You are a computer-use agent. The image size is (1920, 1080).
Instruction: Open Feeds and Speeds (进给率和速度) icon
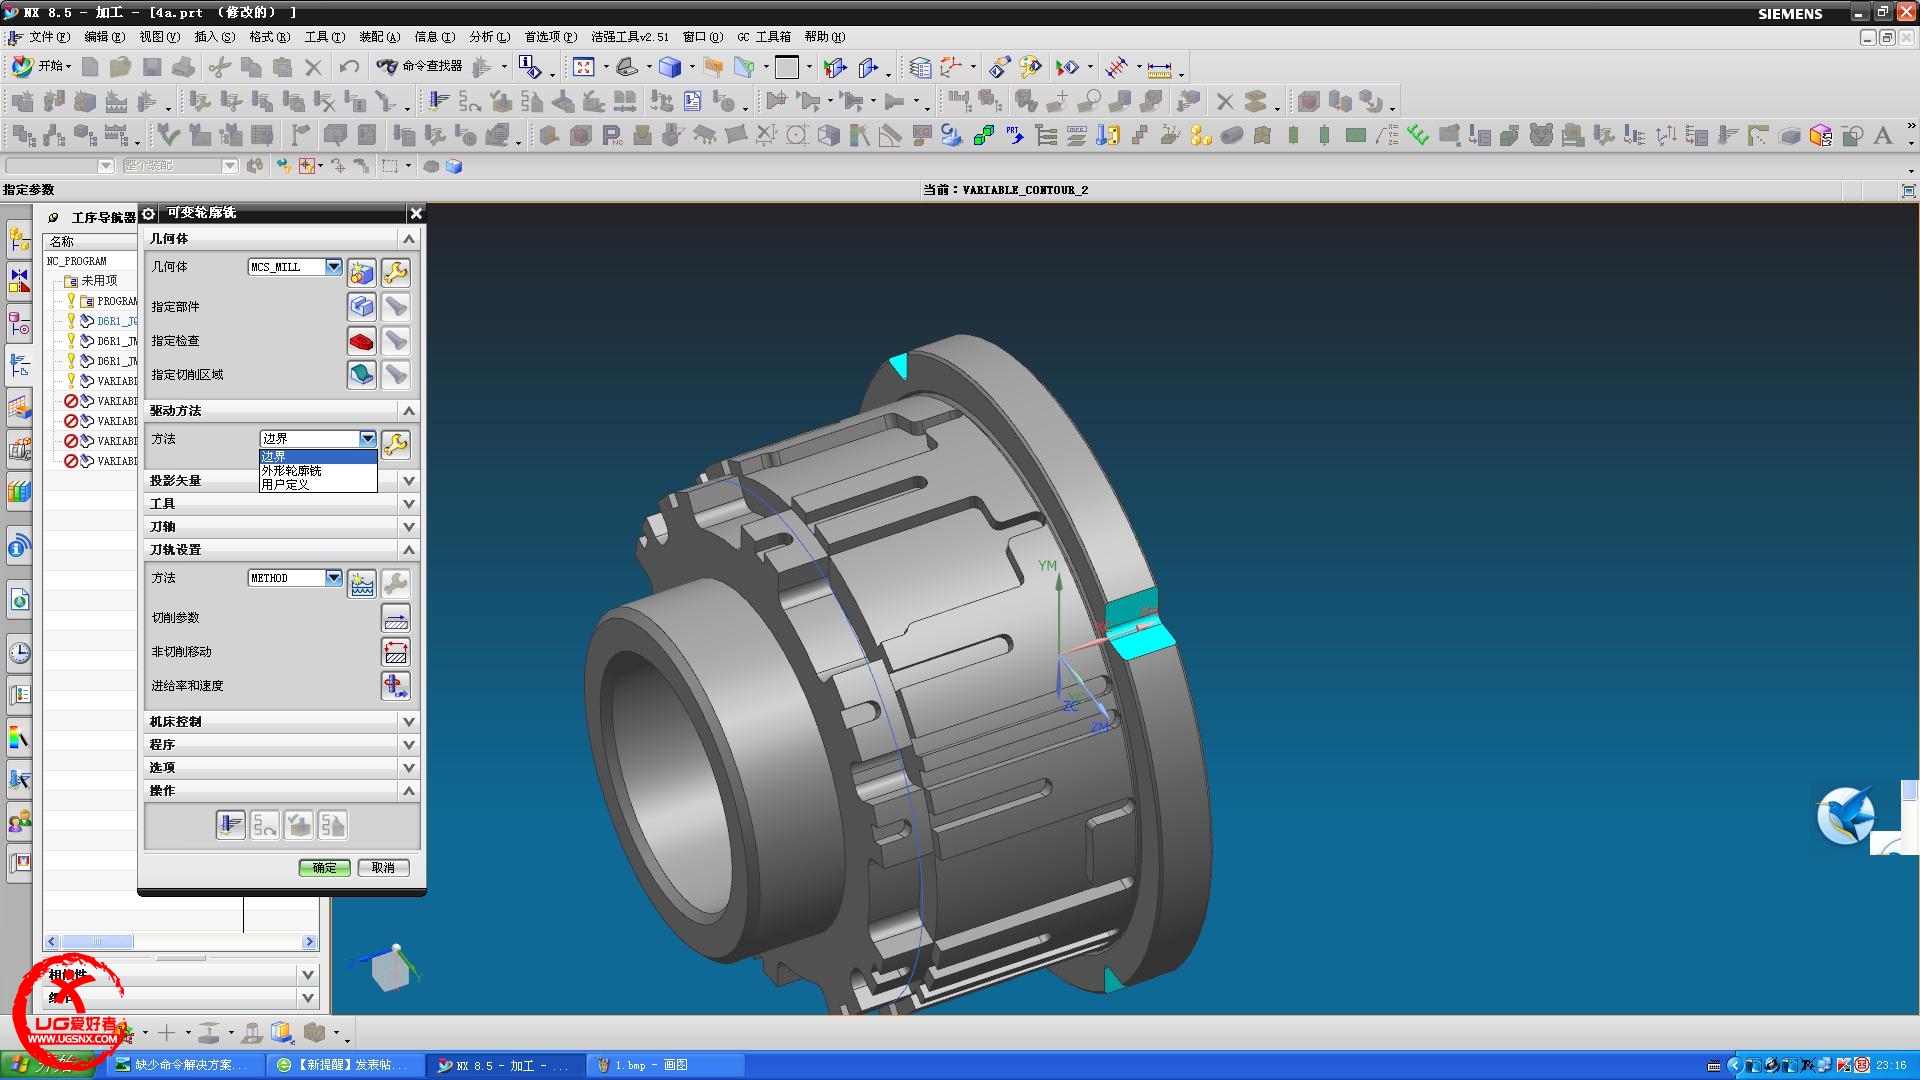point(396,686)
